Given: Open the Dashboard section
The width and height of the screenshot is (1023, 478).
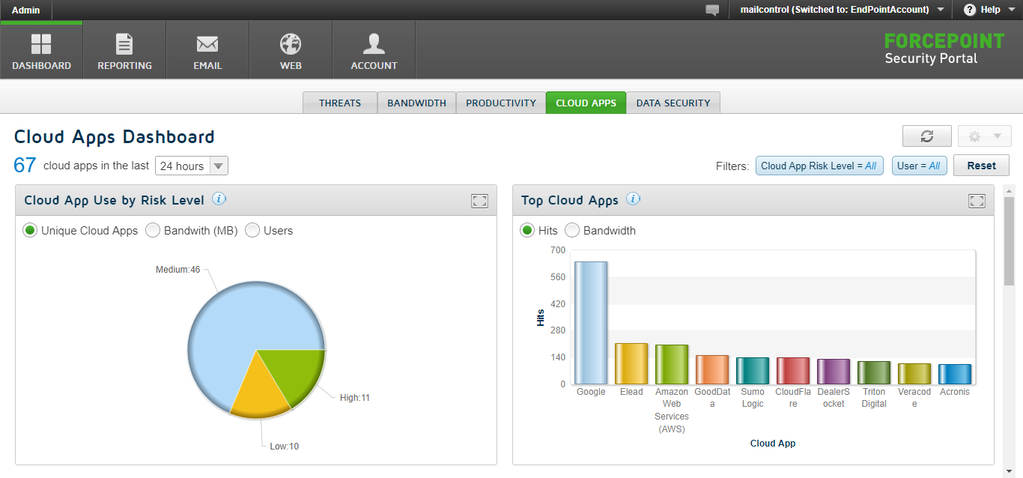Looking at the screenshot, I should (41, 50).
